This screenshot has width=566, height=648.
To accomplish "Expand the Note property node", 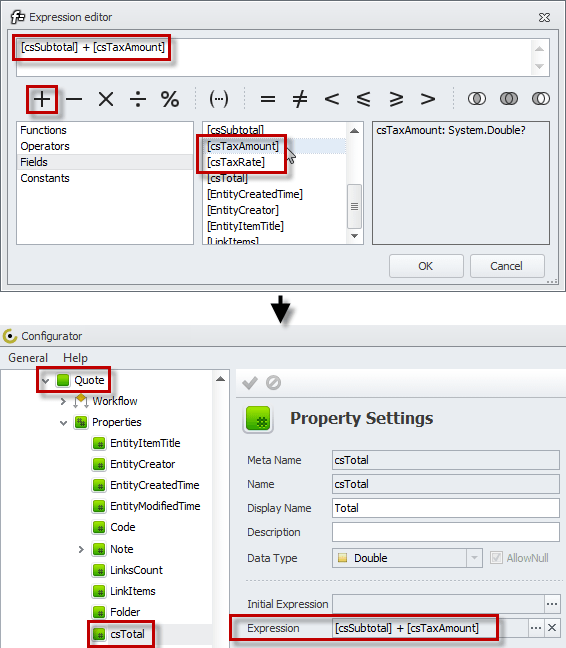I will pyautogui.click(x=81, y=549).
